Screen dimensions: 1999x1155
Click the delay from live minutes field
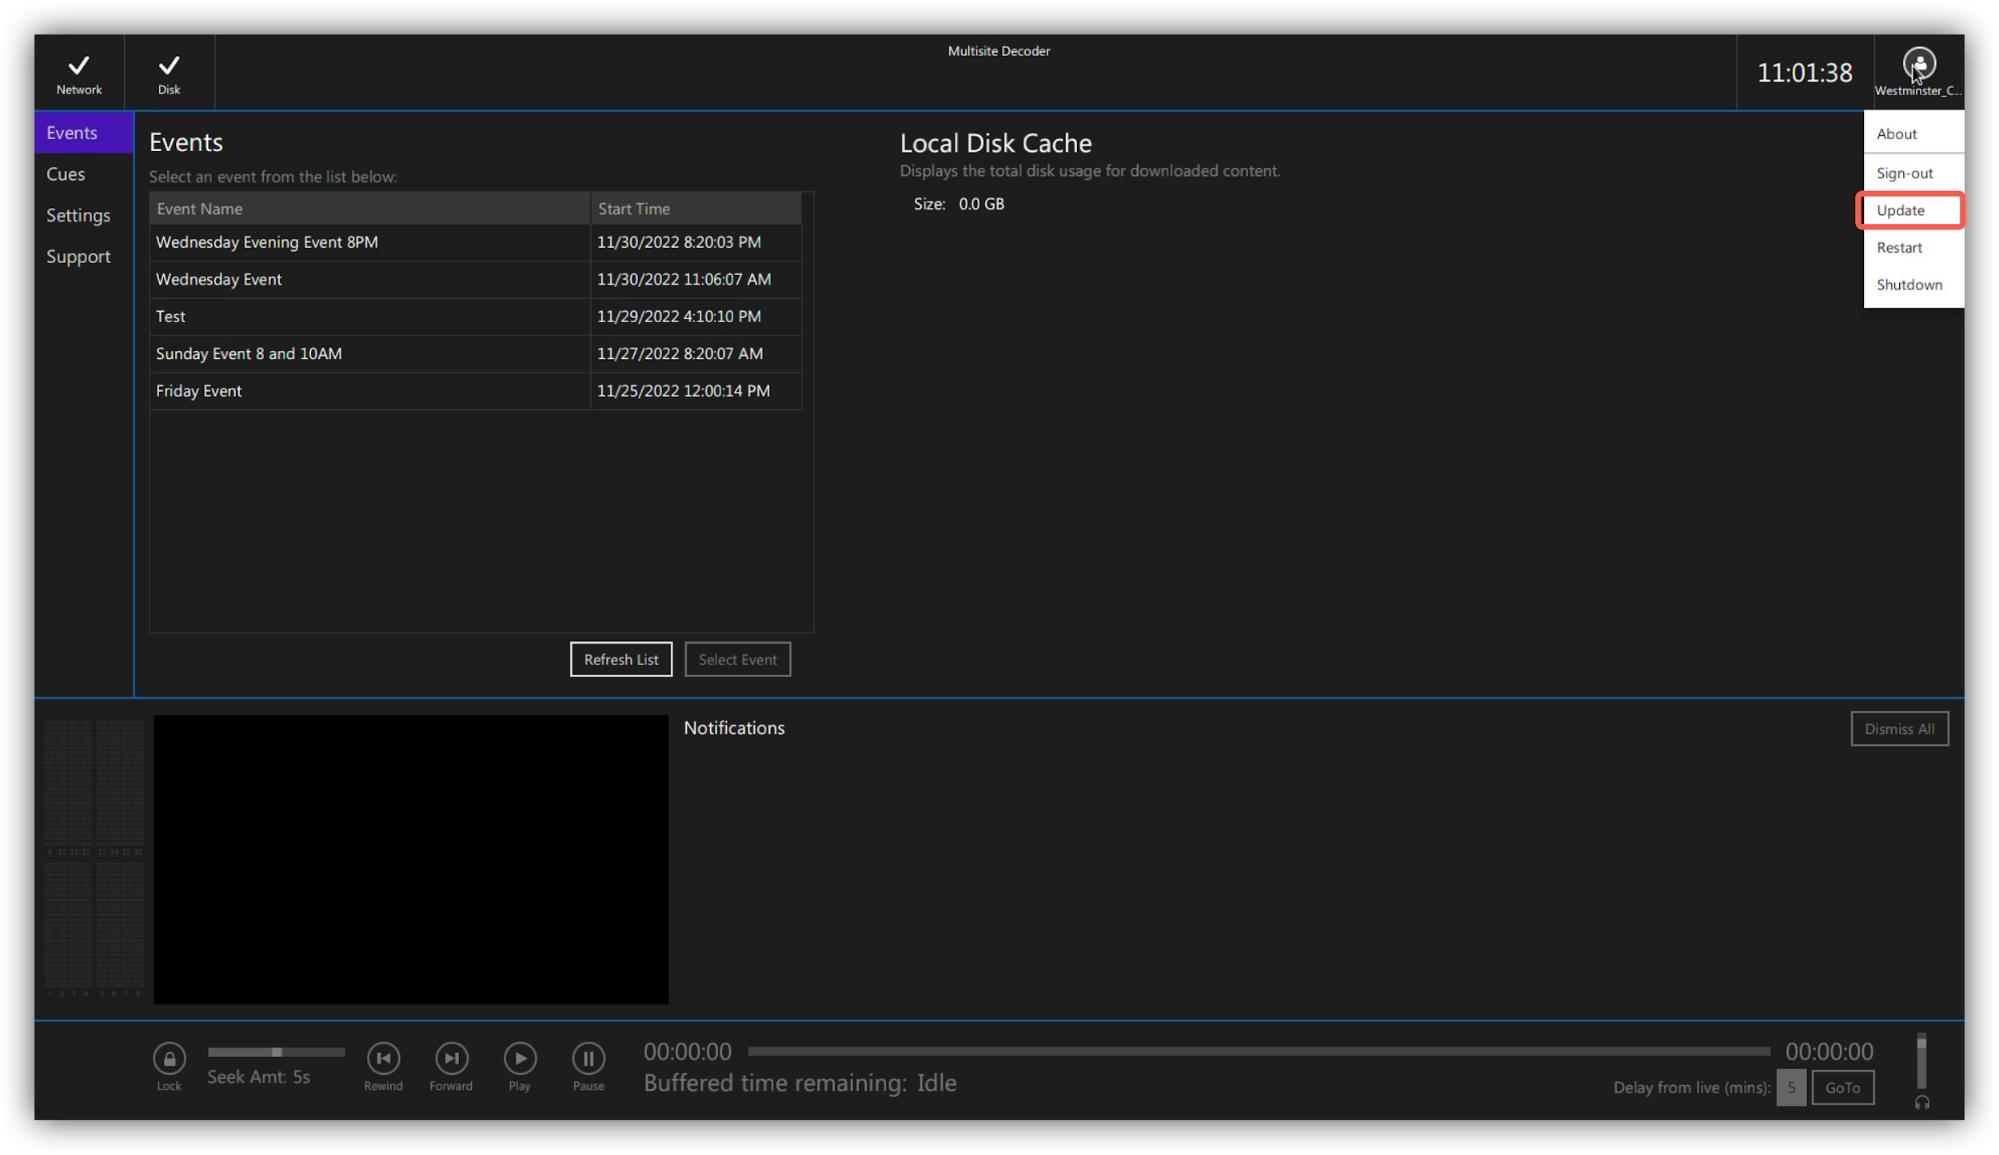pyautogui.click(x=1790, y=1087)
